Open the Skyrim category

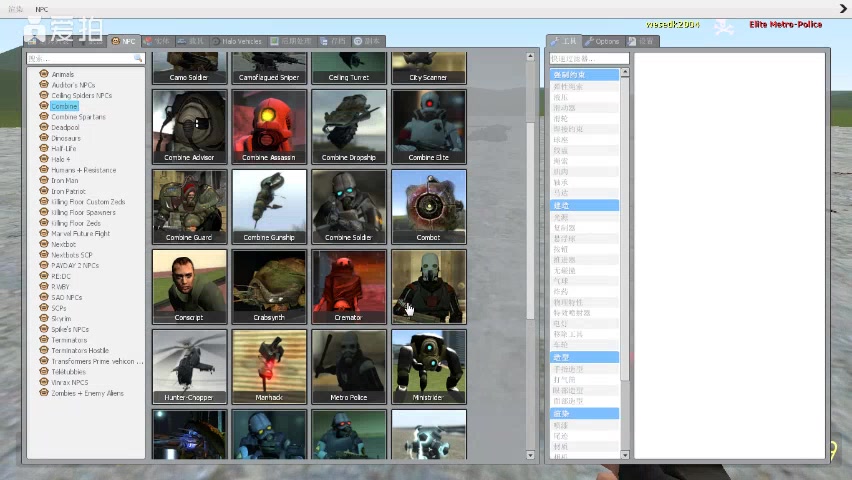(61, 319)
